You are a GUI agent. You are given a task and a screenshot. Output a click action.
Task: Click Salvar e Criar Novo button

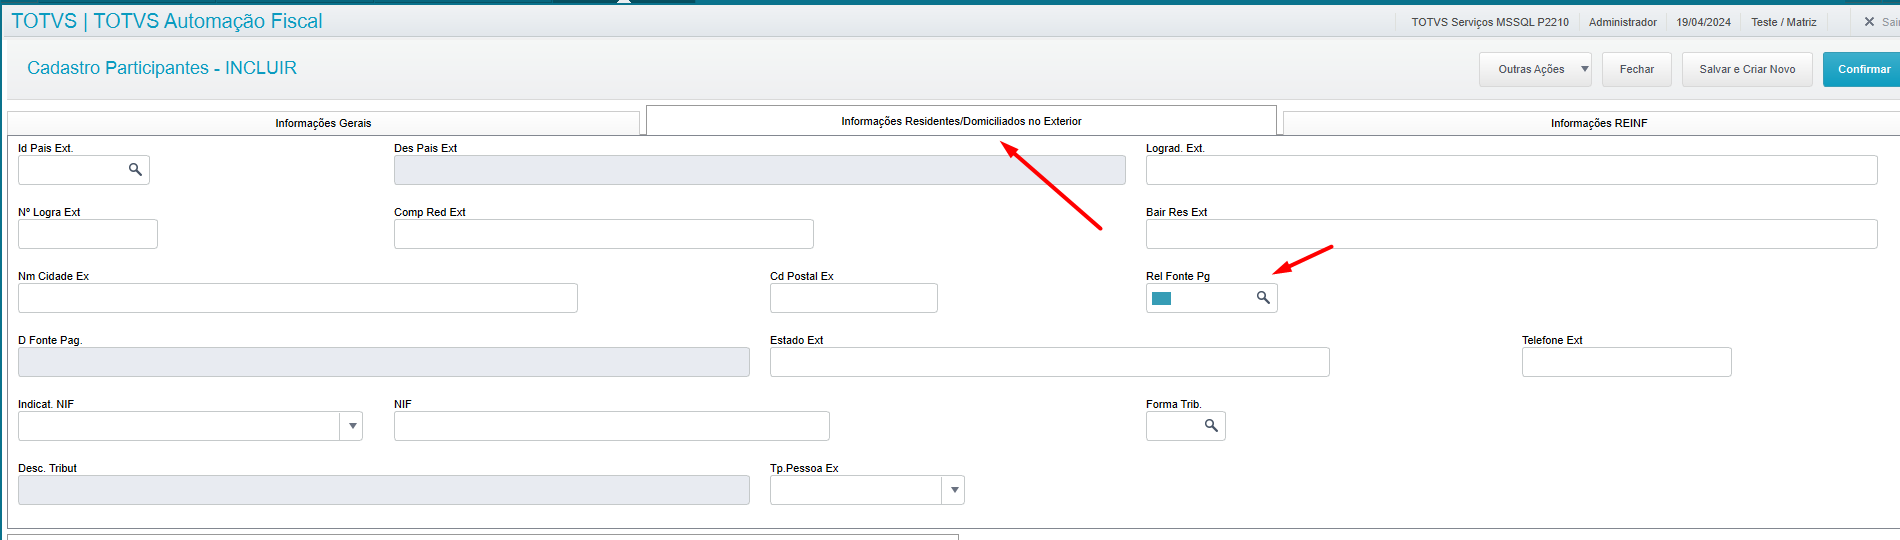pyautogui.click(x=1747, y=69)
